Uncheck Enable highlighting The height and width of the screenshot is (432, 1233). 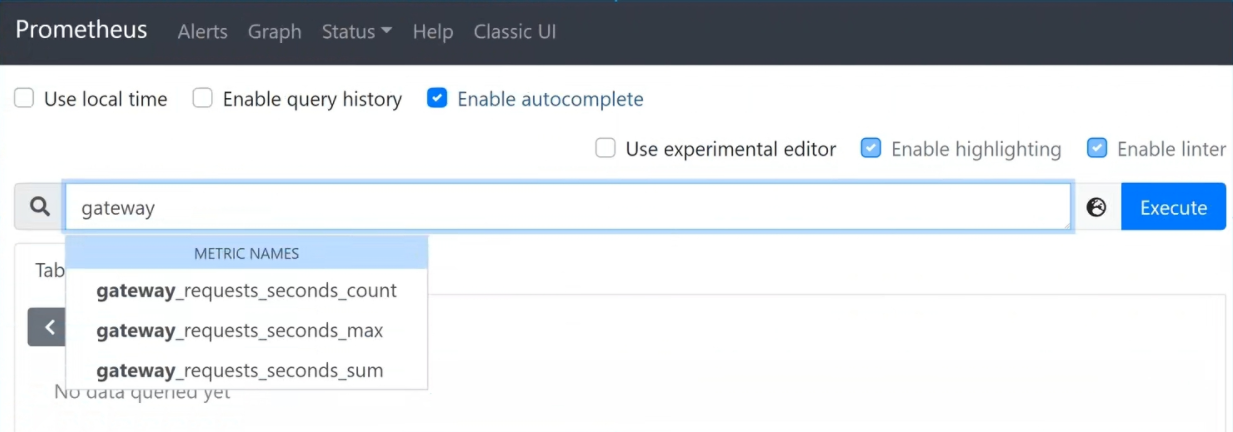(871, 149)
